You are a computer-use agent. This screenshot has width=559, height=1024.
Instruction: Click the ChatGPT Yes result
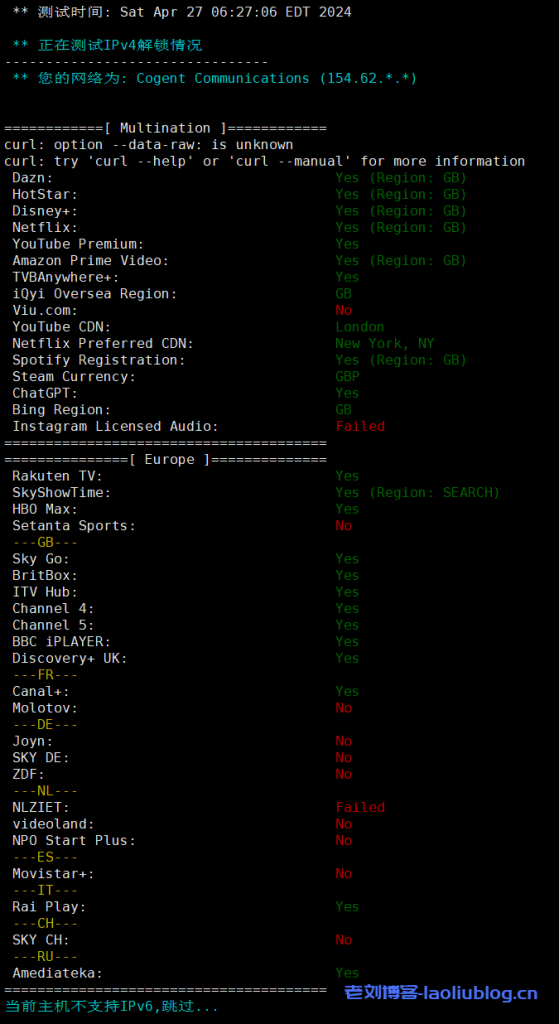(347, 392)
